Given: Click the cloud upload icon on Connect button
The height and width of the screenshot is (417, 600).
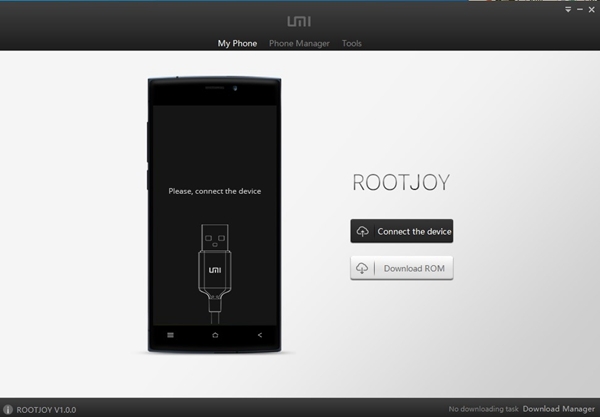Looking at the screenshot, I should (x=362, y=231).
